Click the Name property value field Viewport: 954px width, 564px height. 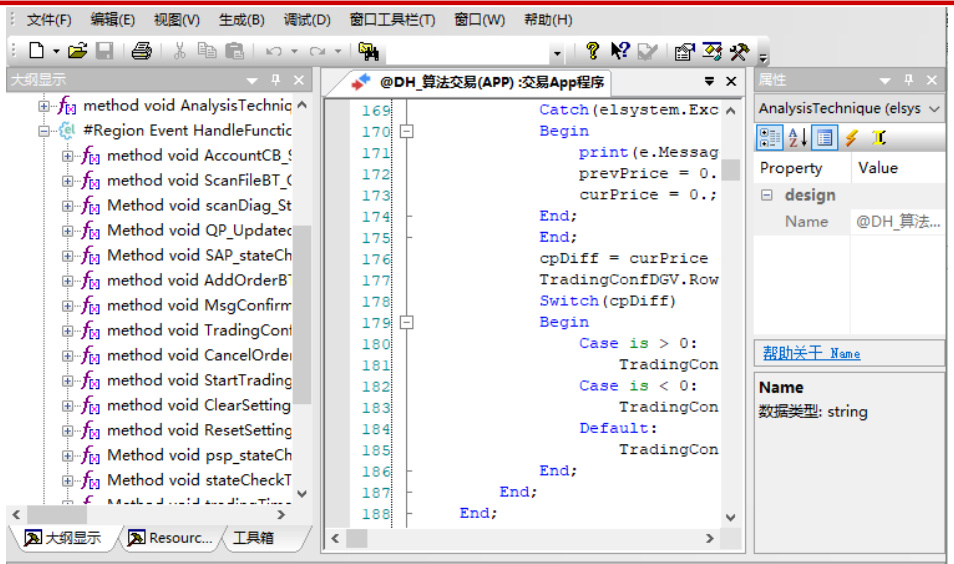(x=897, y=222)
